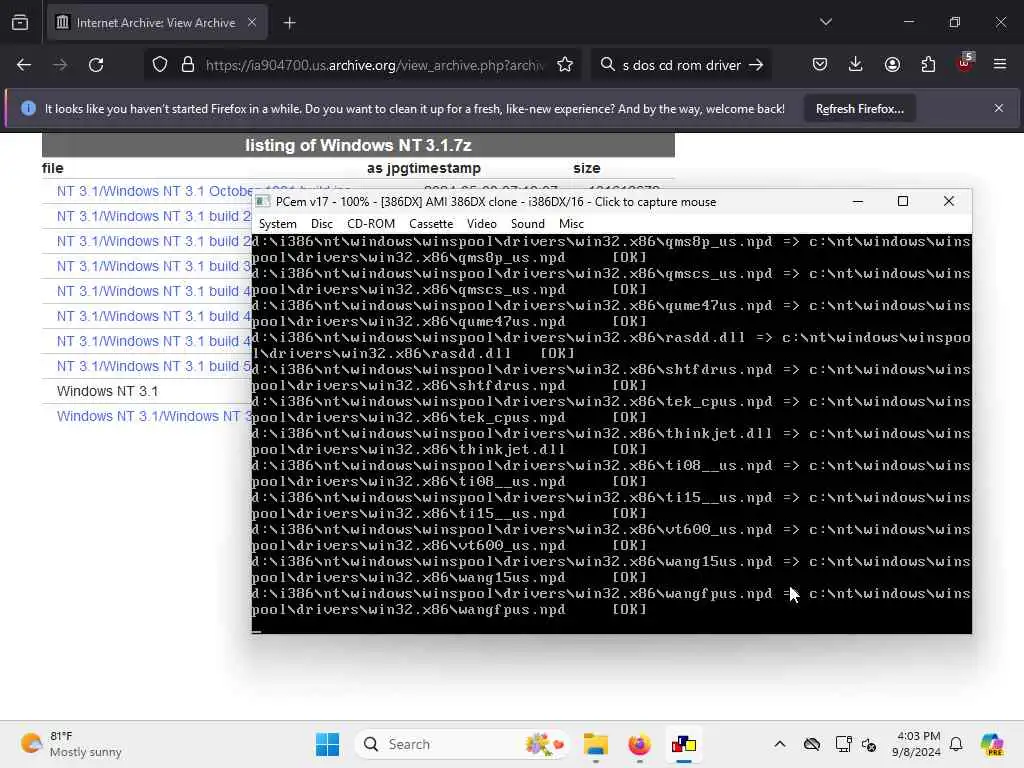Open PCem Cassette menu
The width and height of the screenshot is (1024, 768).
[431, 224]
